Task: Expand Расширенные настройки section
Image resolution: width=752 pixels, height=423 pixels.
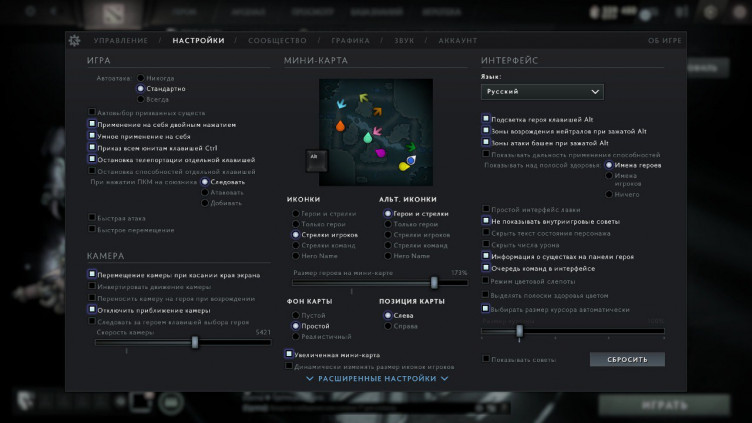Action: click(x=376, y=379)
